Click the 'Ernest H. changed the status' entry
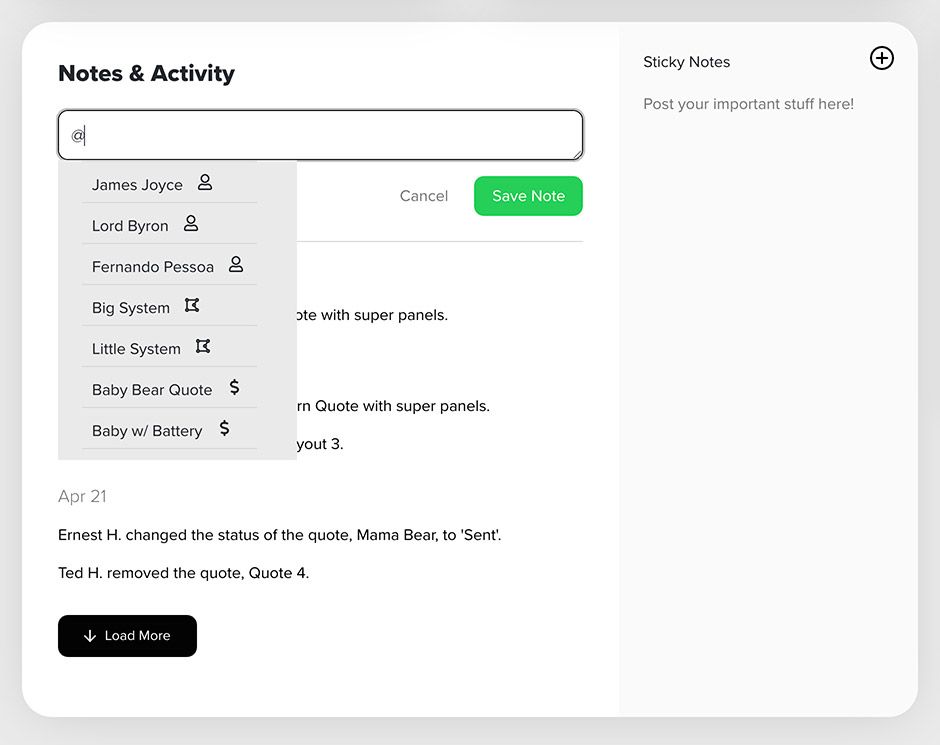 coord(279,535)
